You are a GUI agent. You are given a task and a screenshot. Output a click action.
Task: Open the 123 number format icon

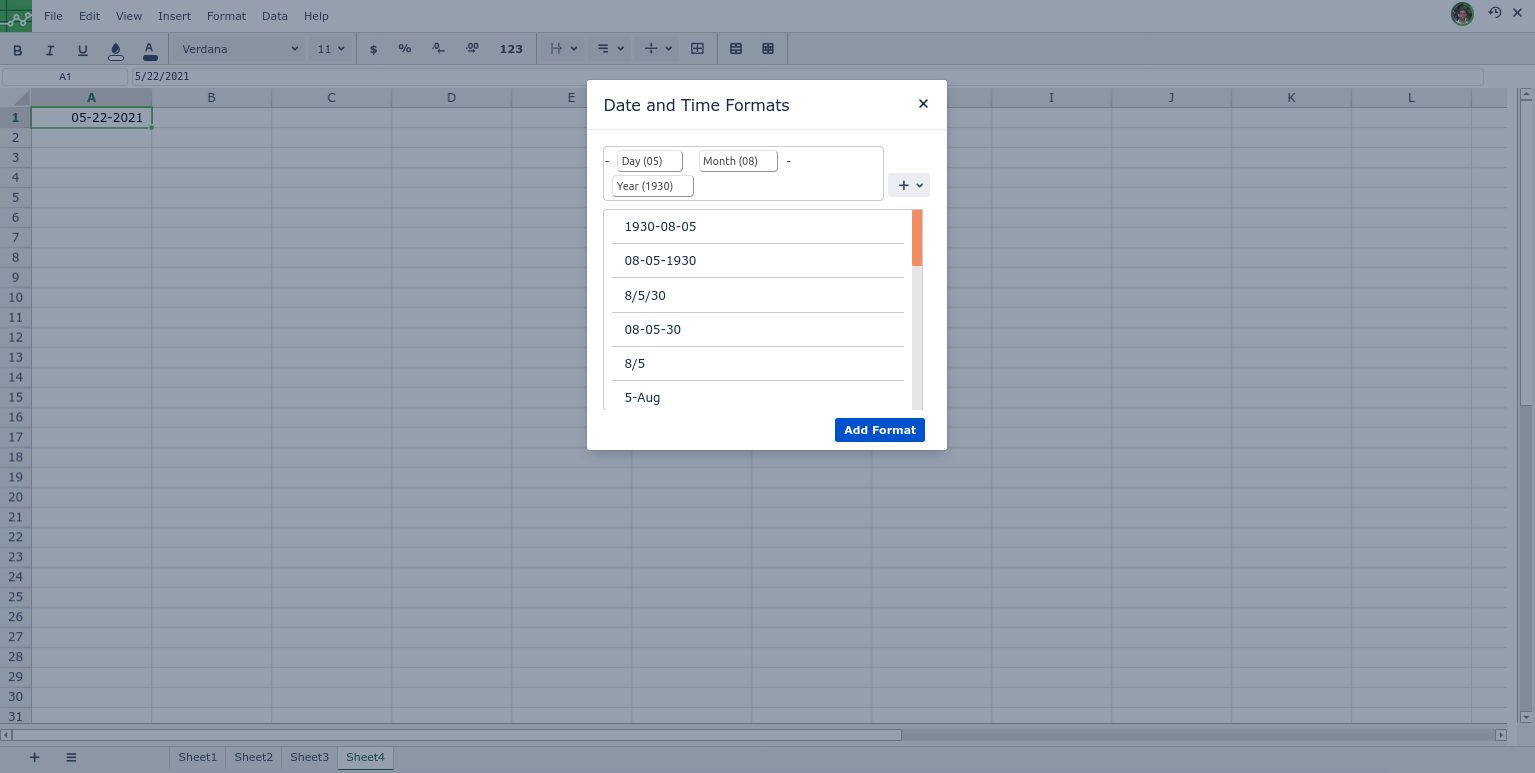(x=511, y=49)
